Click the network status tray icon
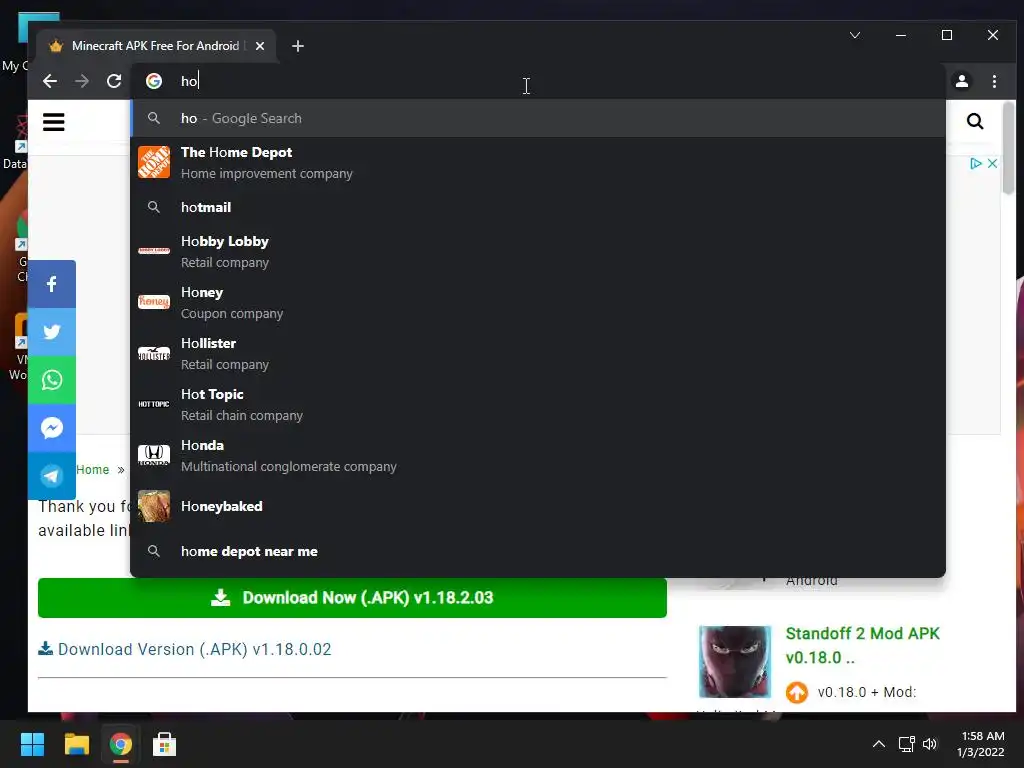Image resolution: width=1024 pixels, height=768 pixels. pyautogui.click(x=906, y=744)
